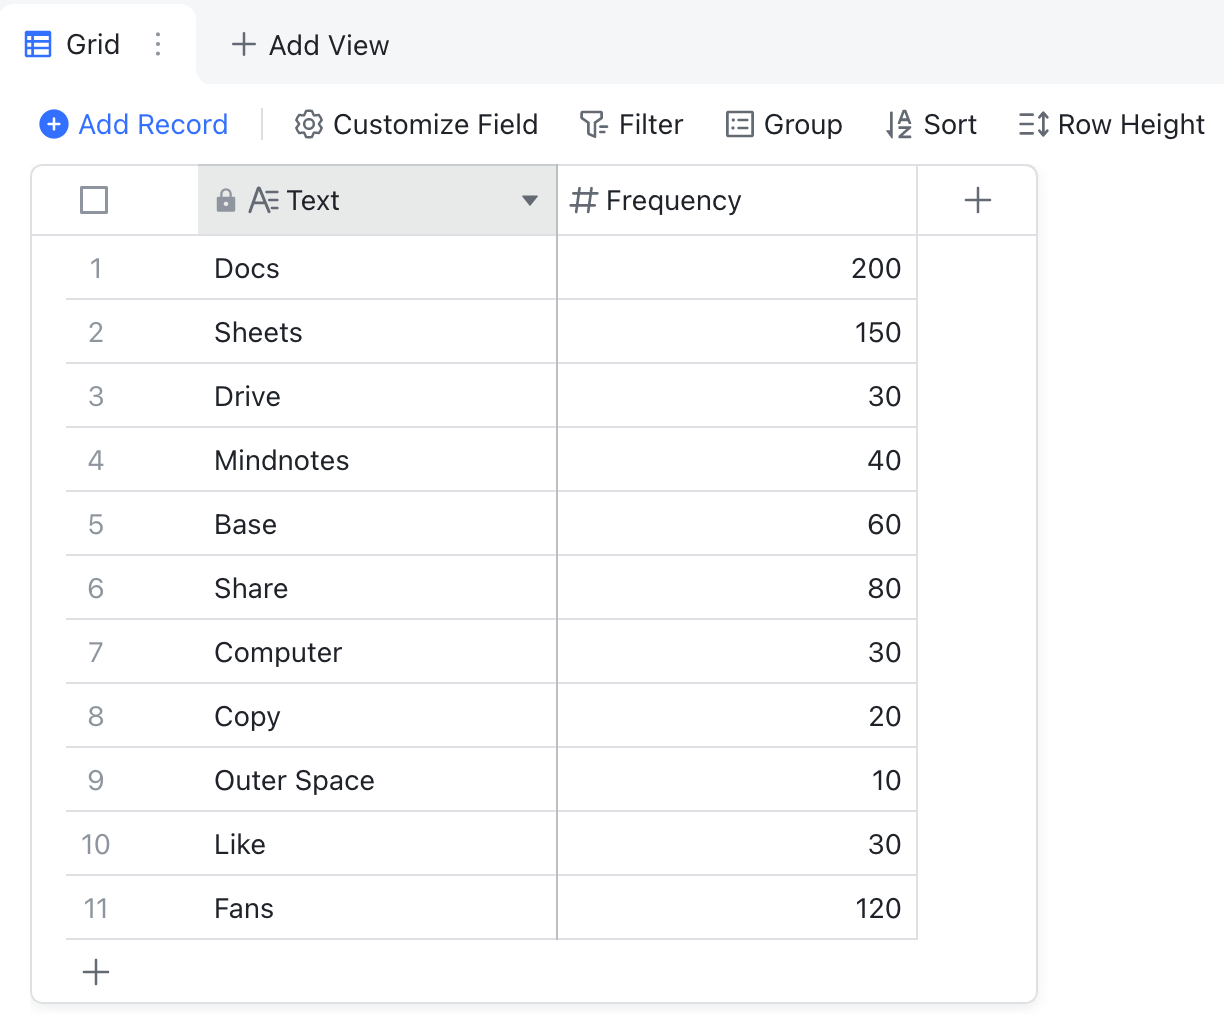Click the Group icon in toolbar
The width and height of the screenshot is (1224, 1014).
pos(738,124)
